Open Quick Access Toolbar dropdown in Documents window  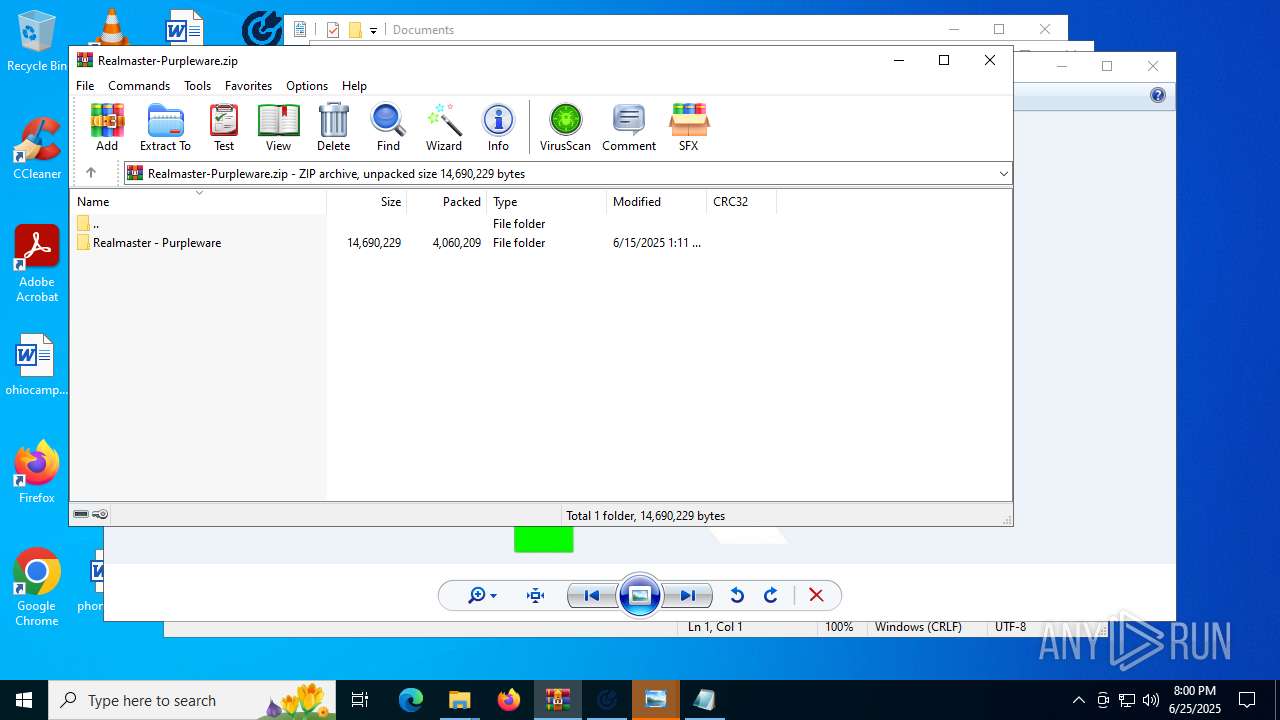(373, 30)
